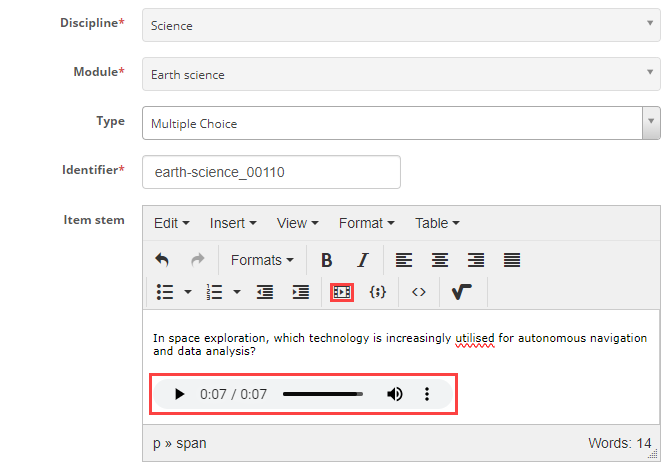The width and height of the screenshot is (668, 468).
Task: Expand the bullet list style arrow
Action: 188,292
